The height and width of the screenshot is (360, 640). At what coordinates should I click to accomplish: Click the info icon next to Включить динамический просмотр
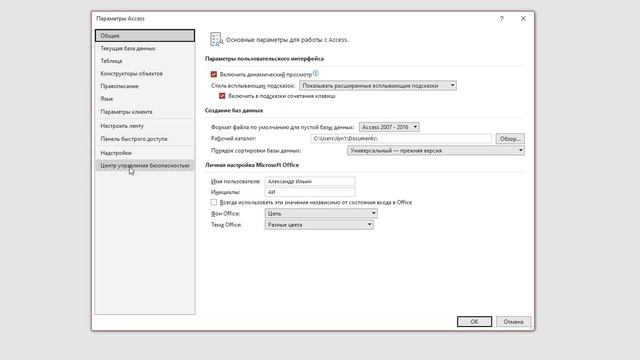tap(316, 73)
